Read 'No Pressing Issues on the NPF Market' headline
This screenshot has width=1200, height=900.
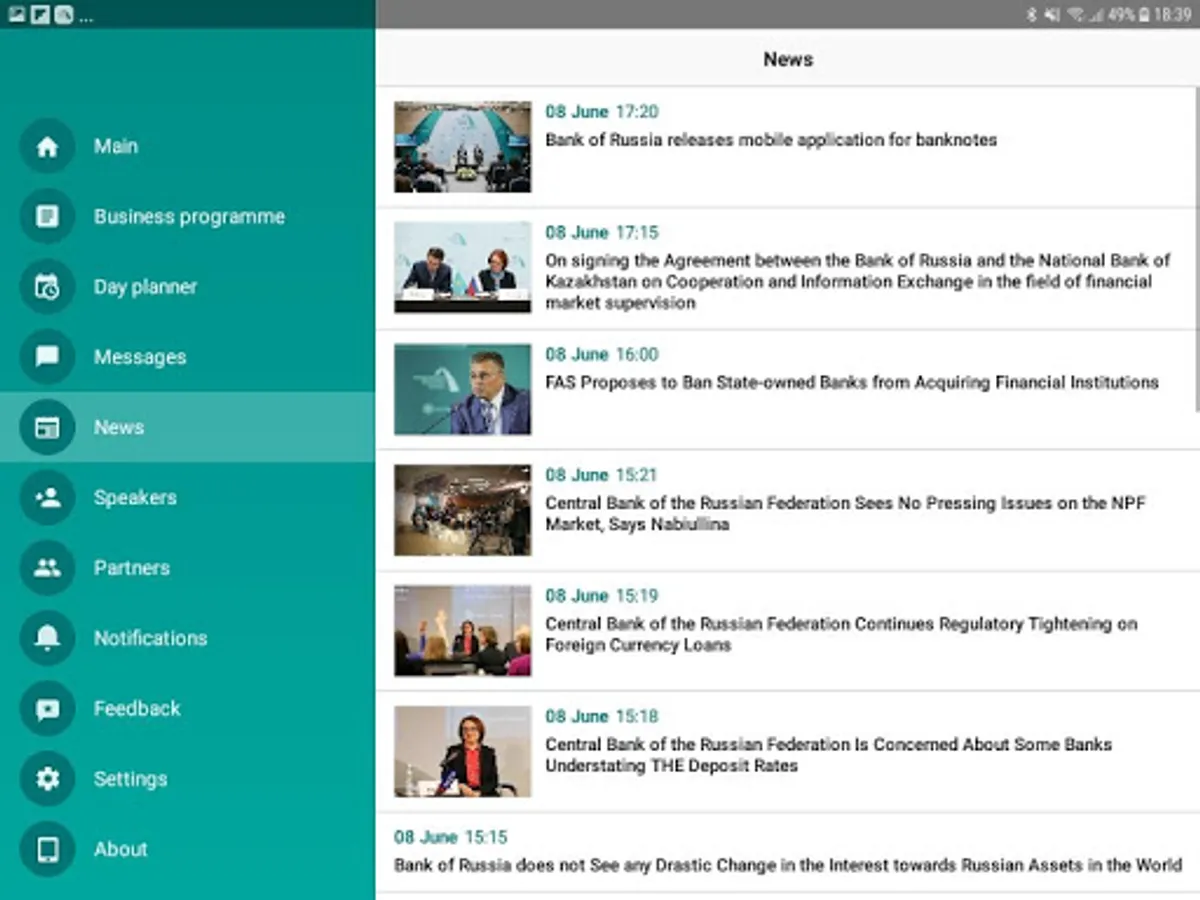pyautogui.click(x=846, y=514)
